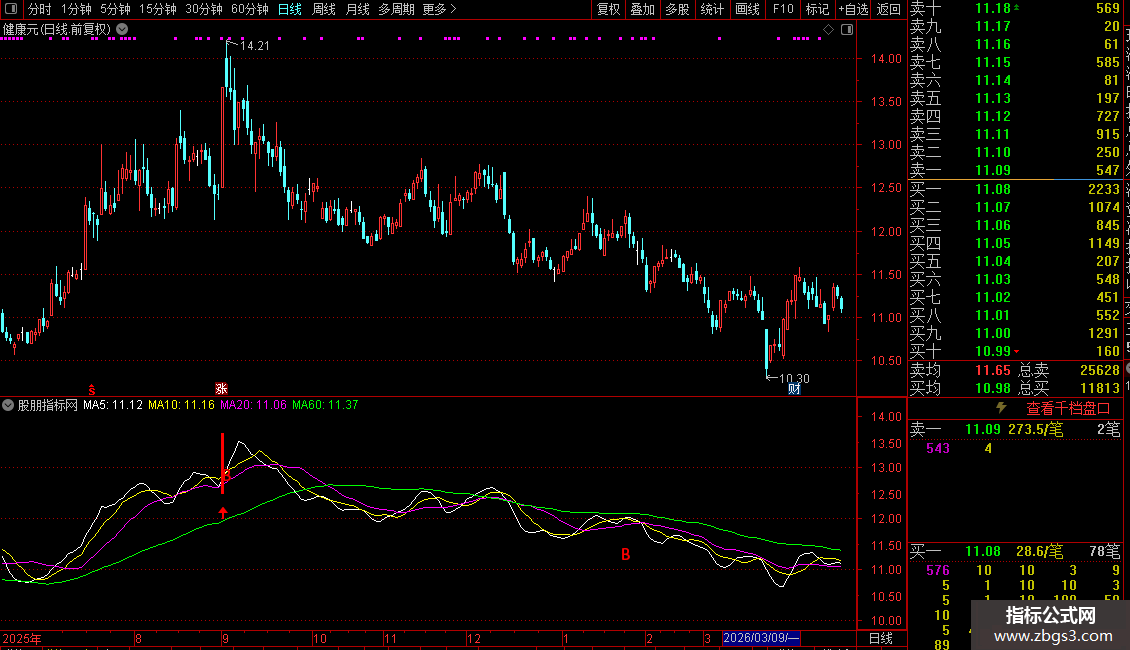Click the lightning bolt icon in order panel
Viewport: 1130px width, 650px height.
tap(1001, 408)
